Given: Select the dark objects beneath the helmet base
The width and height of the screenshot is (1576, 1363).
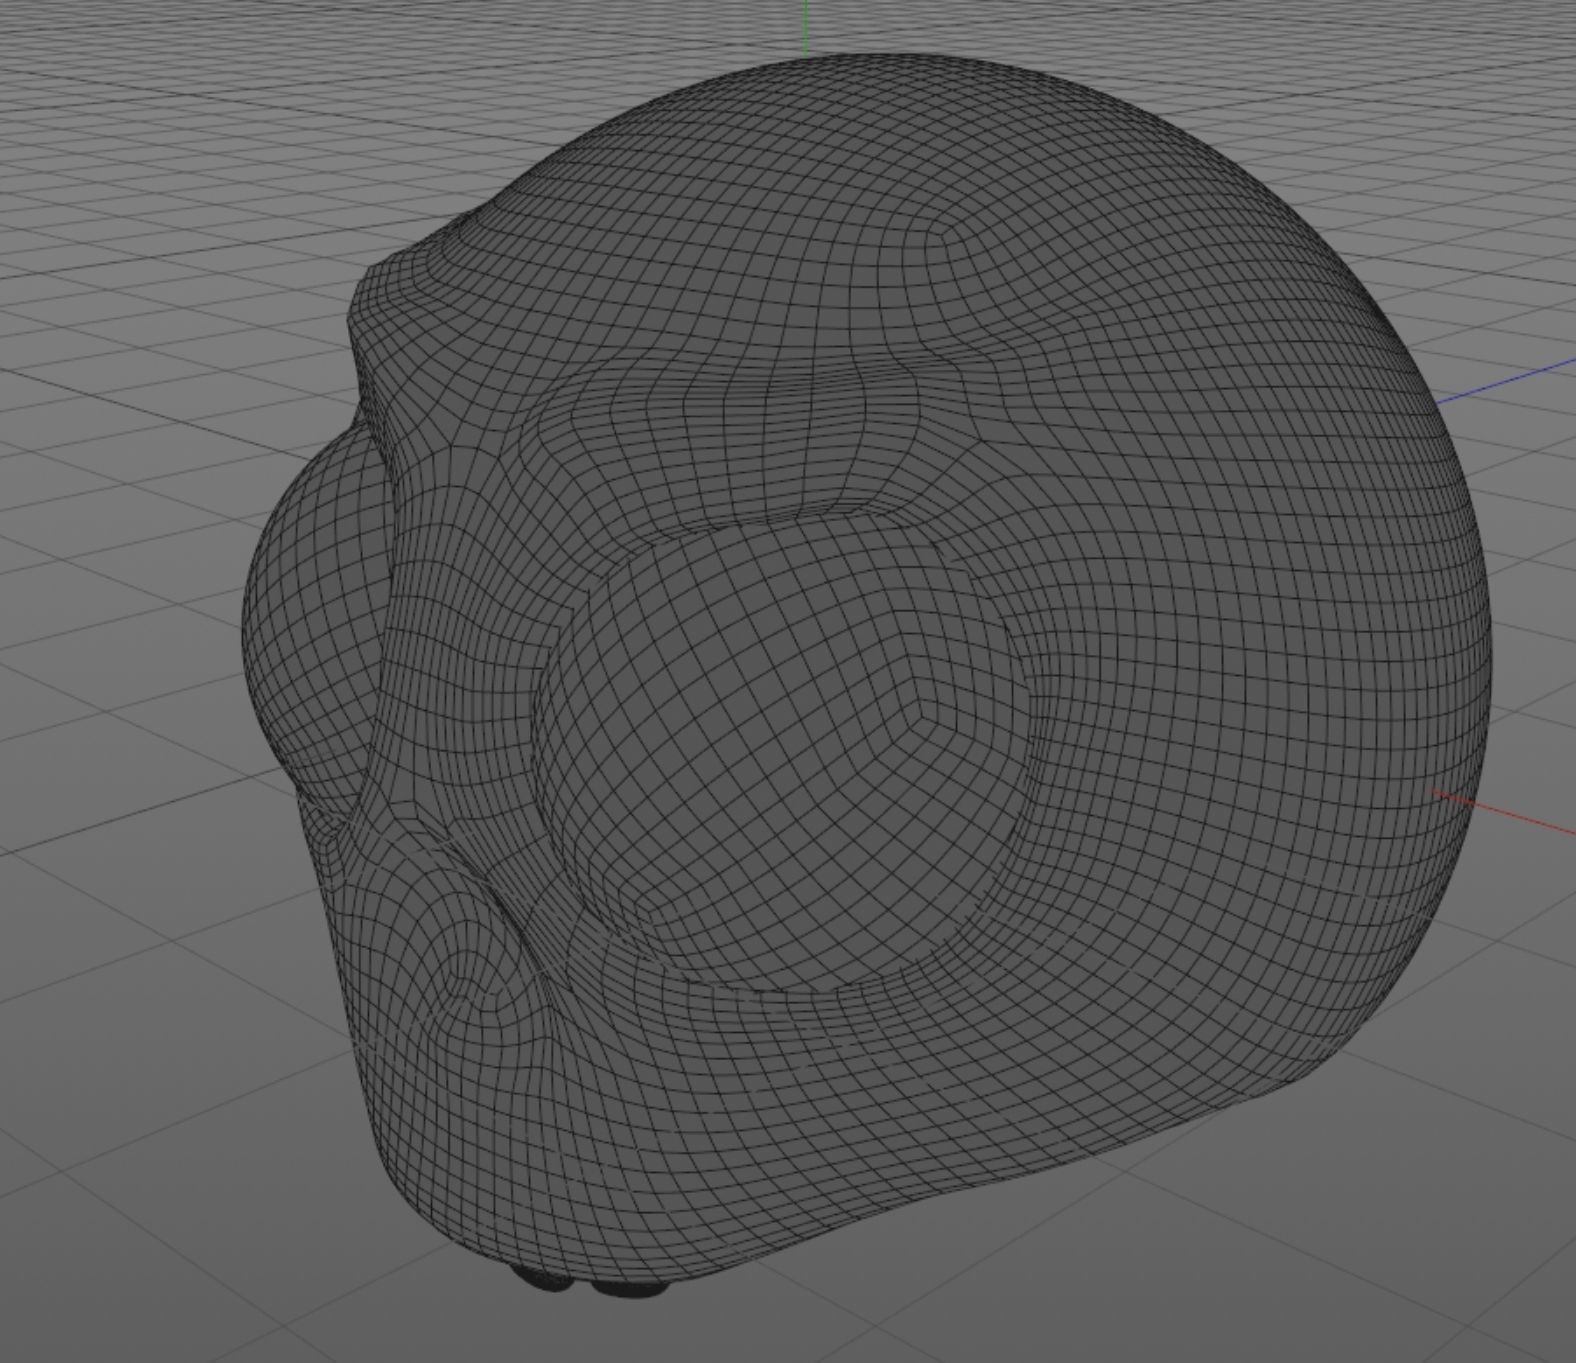Looking at the screenshot, I should click(590, 1280).
